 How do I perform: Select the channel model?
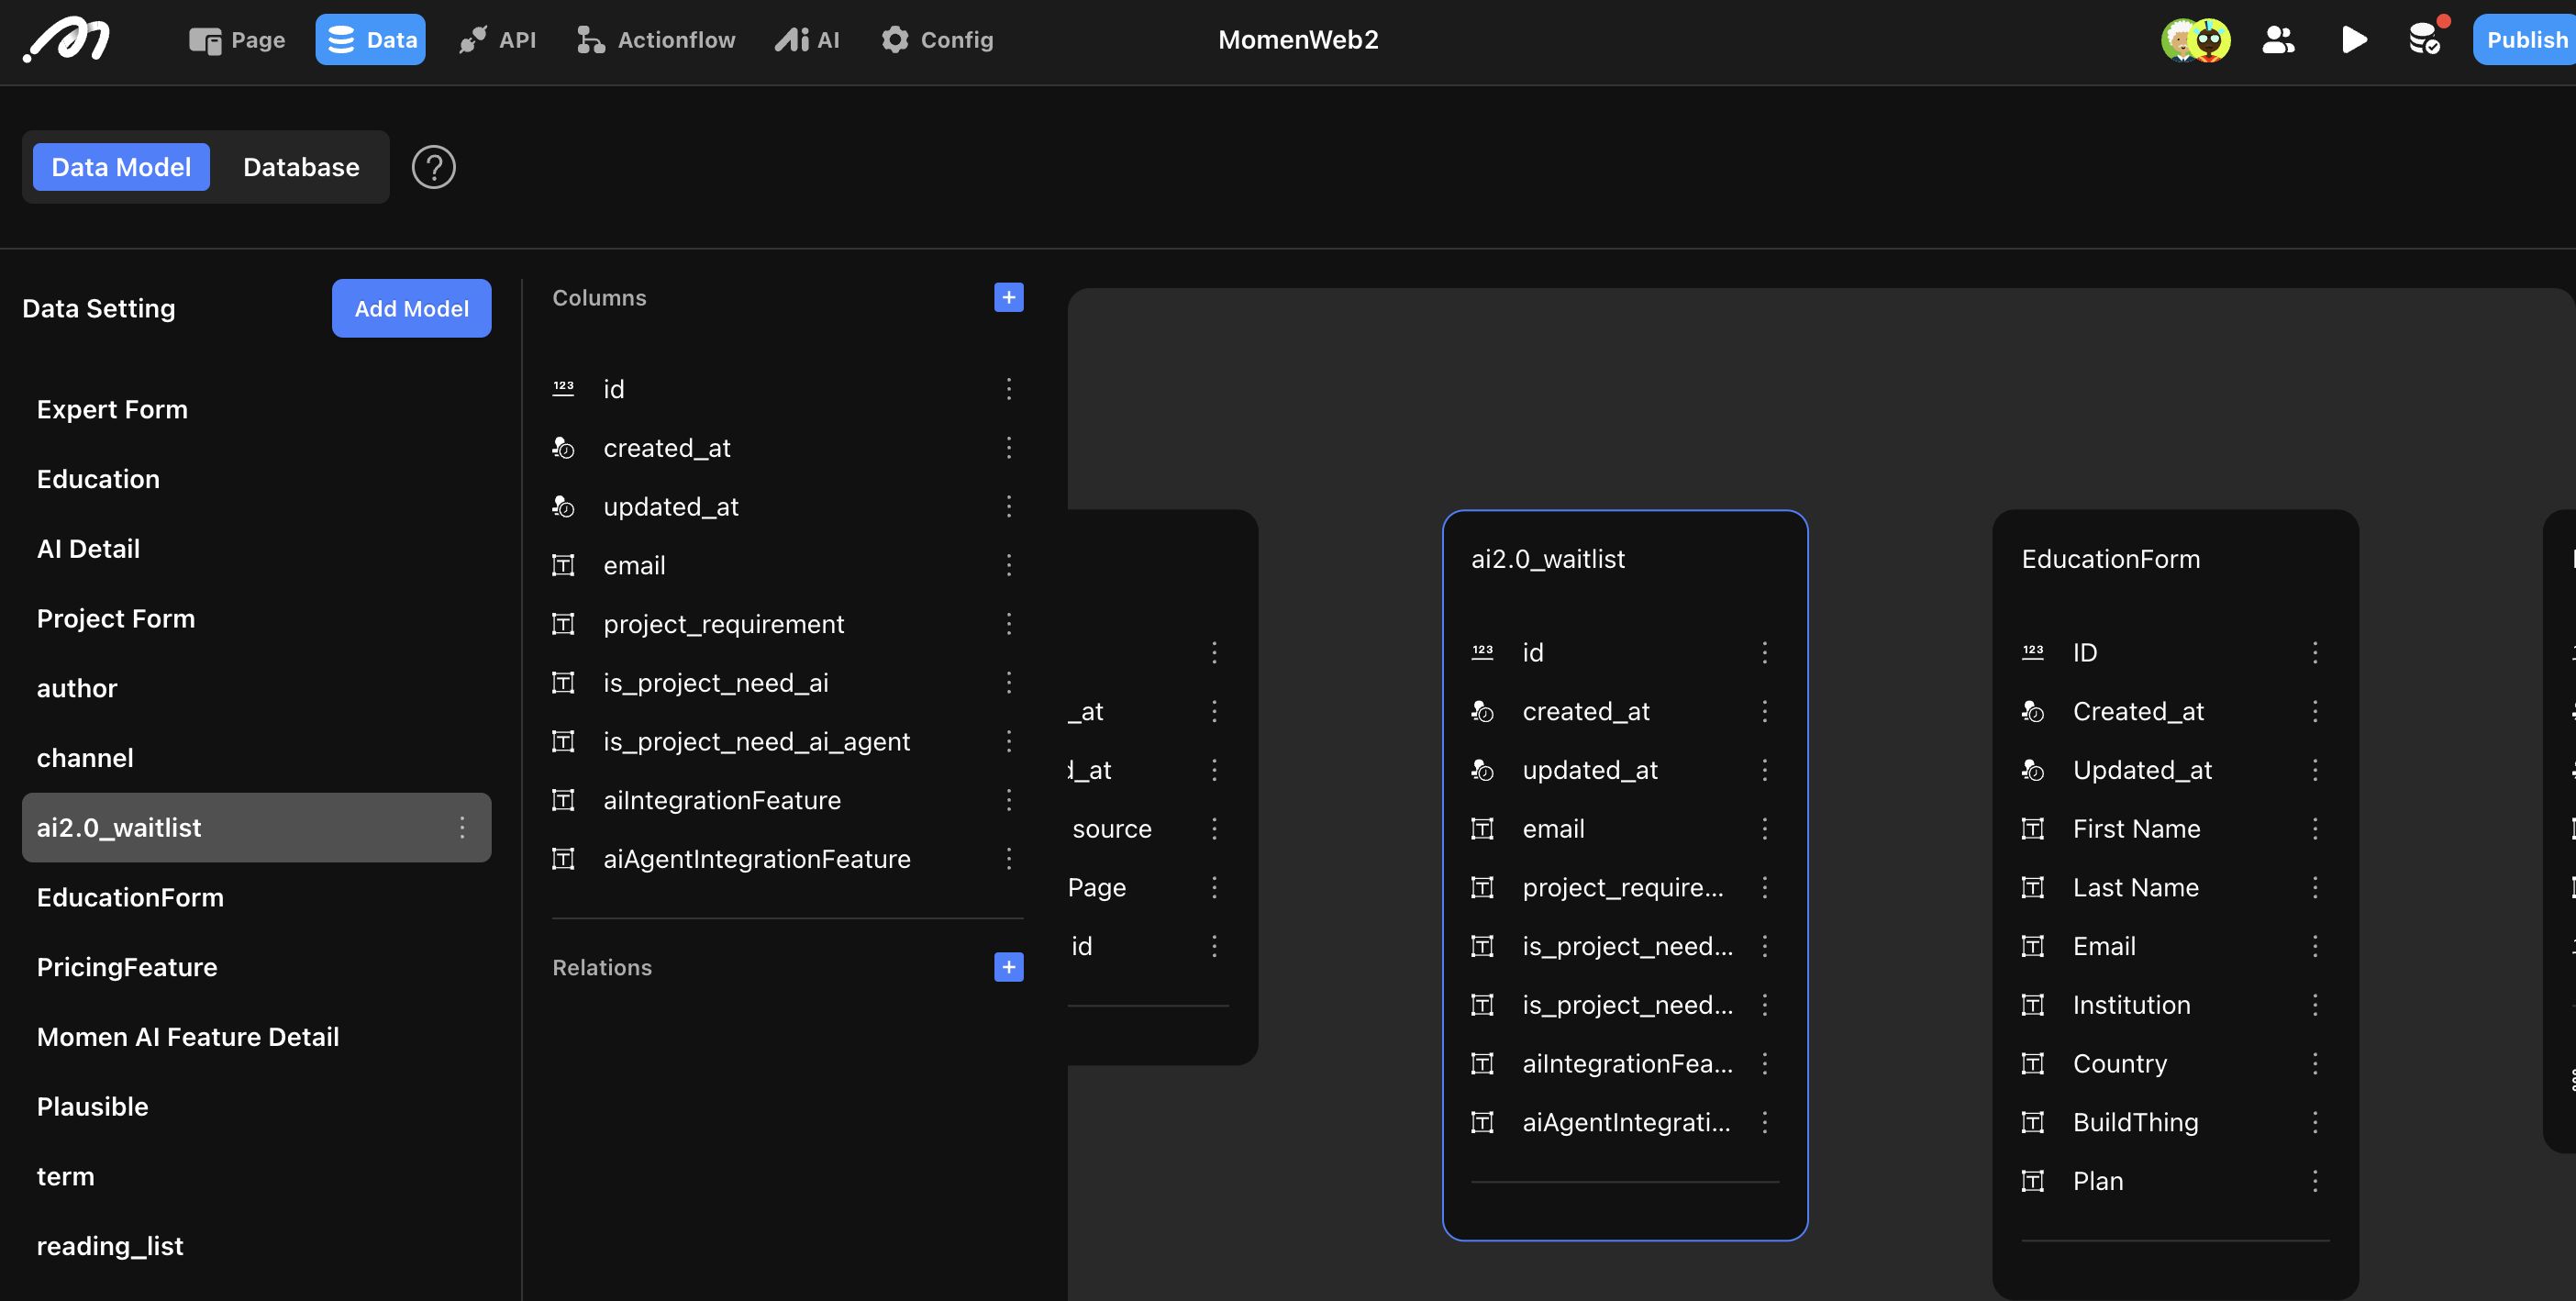click(256, 758)
